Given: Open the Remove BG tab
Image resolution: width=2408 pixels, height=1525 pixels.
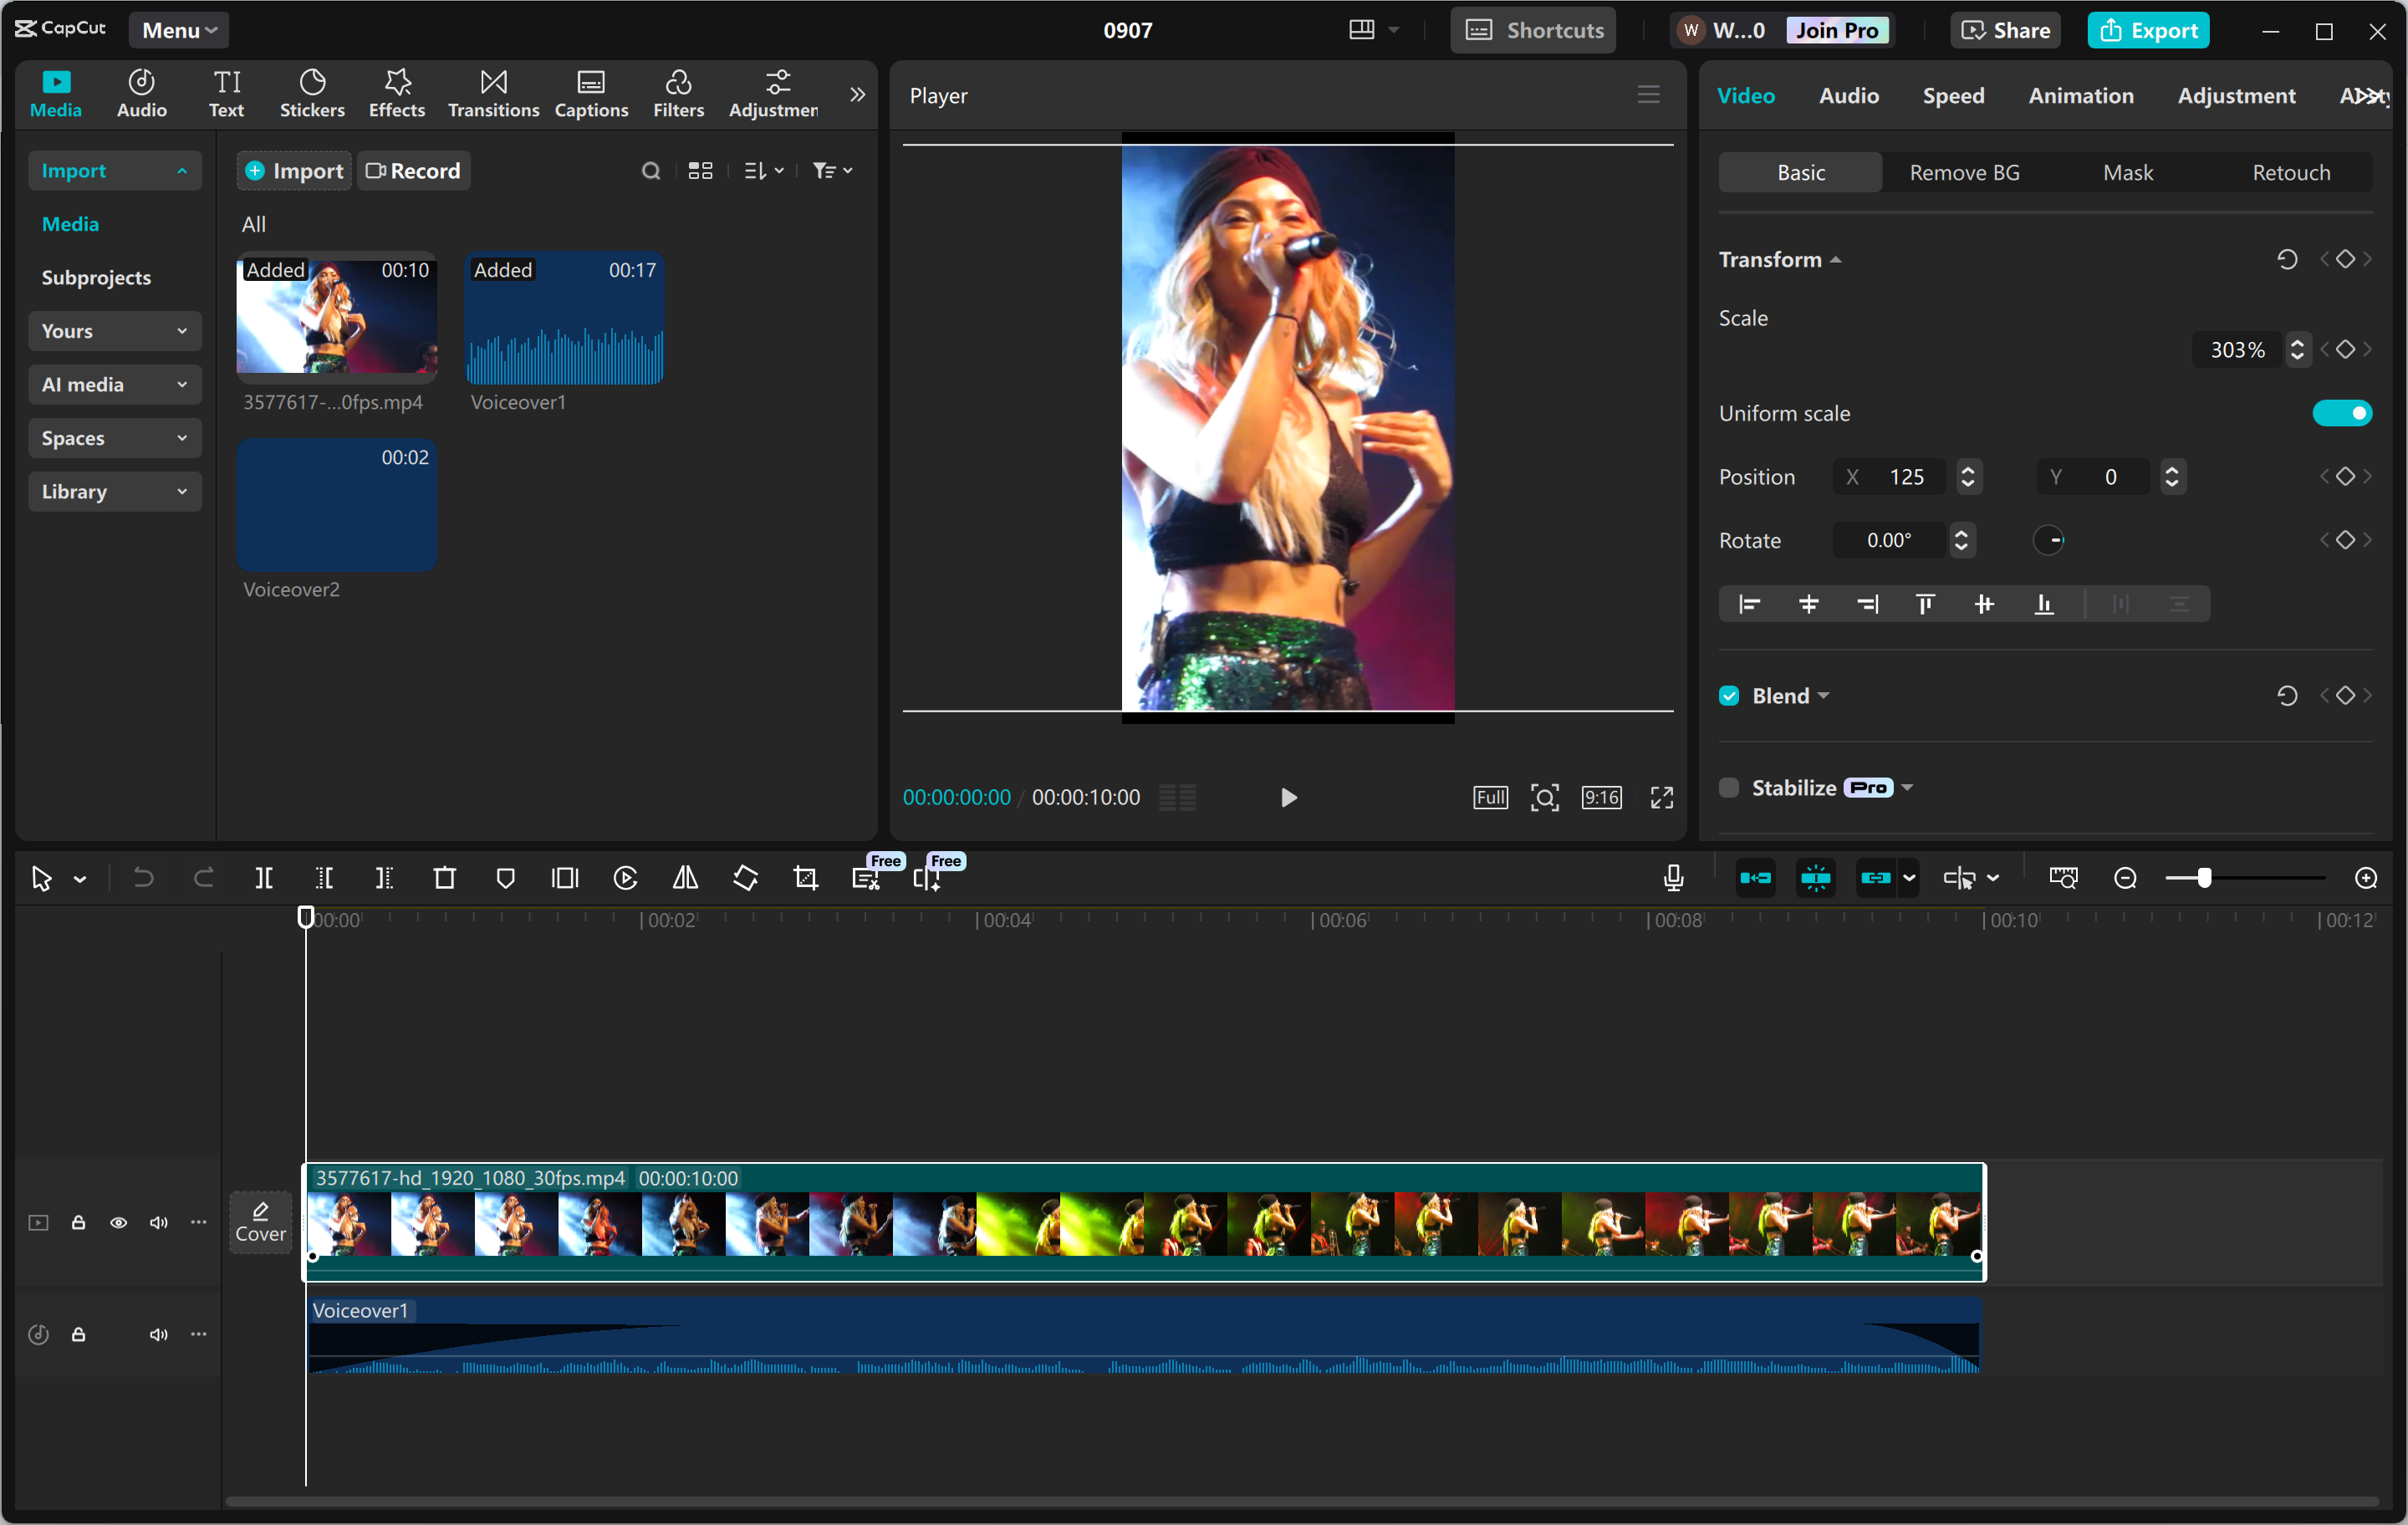Looking at the screenshot, I should [x=1963, y=171].
